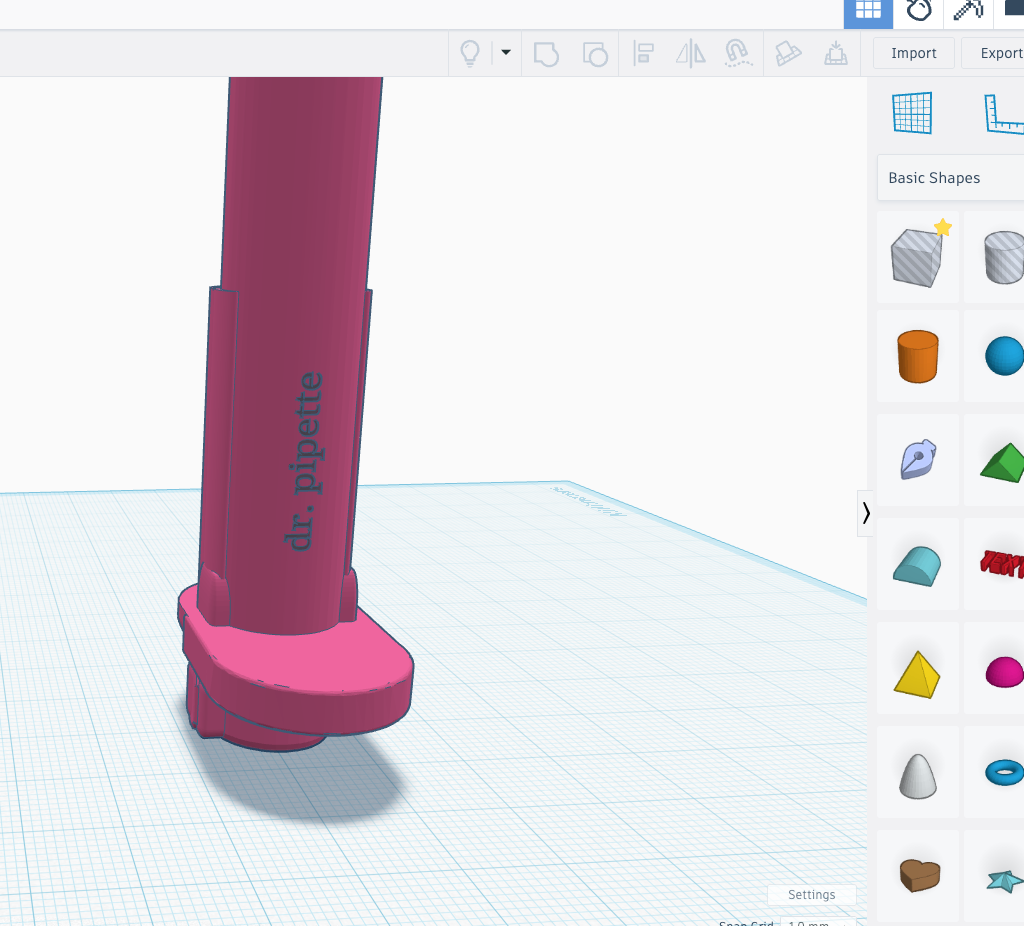Pick the brown Heart shape

pos(919,875)
